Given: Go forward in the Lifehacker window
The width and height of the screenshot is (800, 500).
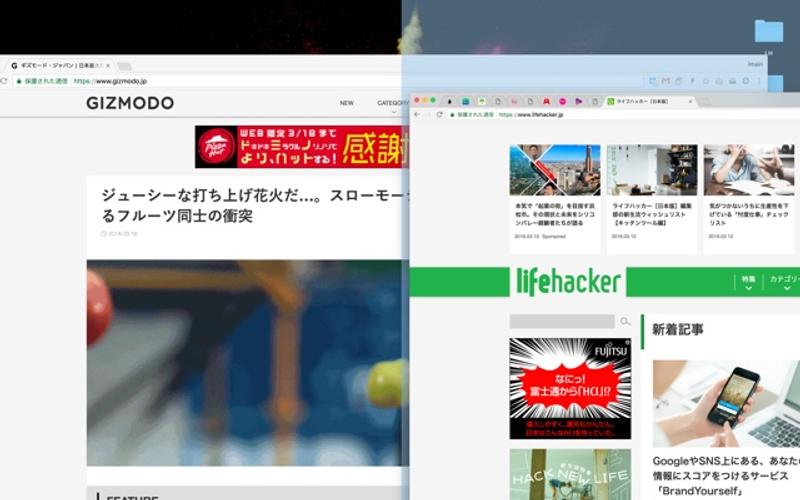Looking at the screenshot, I should (428, 115).
